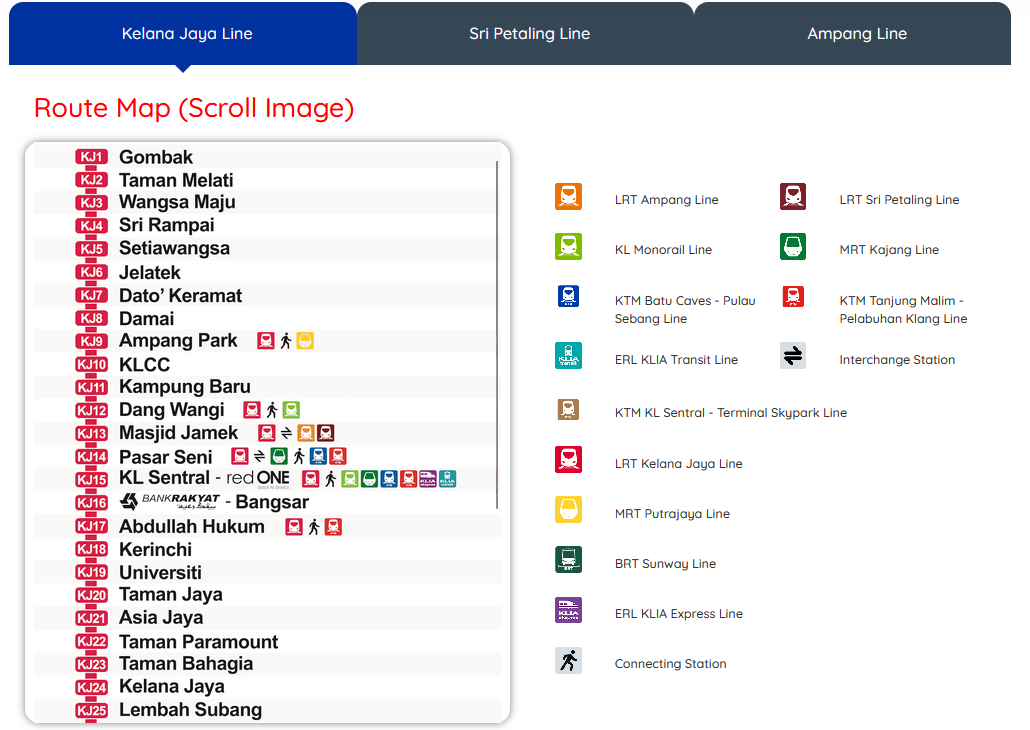Click the walking figure icon beside Abdullah Hukum
Screen dimensions: 1030x730
tap(314, 527)
